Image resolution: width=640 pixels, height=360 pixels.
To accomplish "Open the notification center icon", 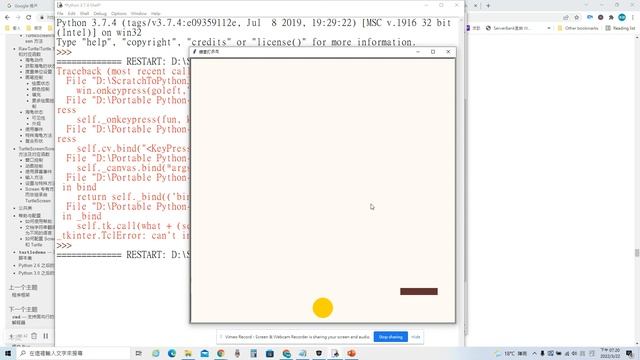I will coord(630,353).
